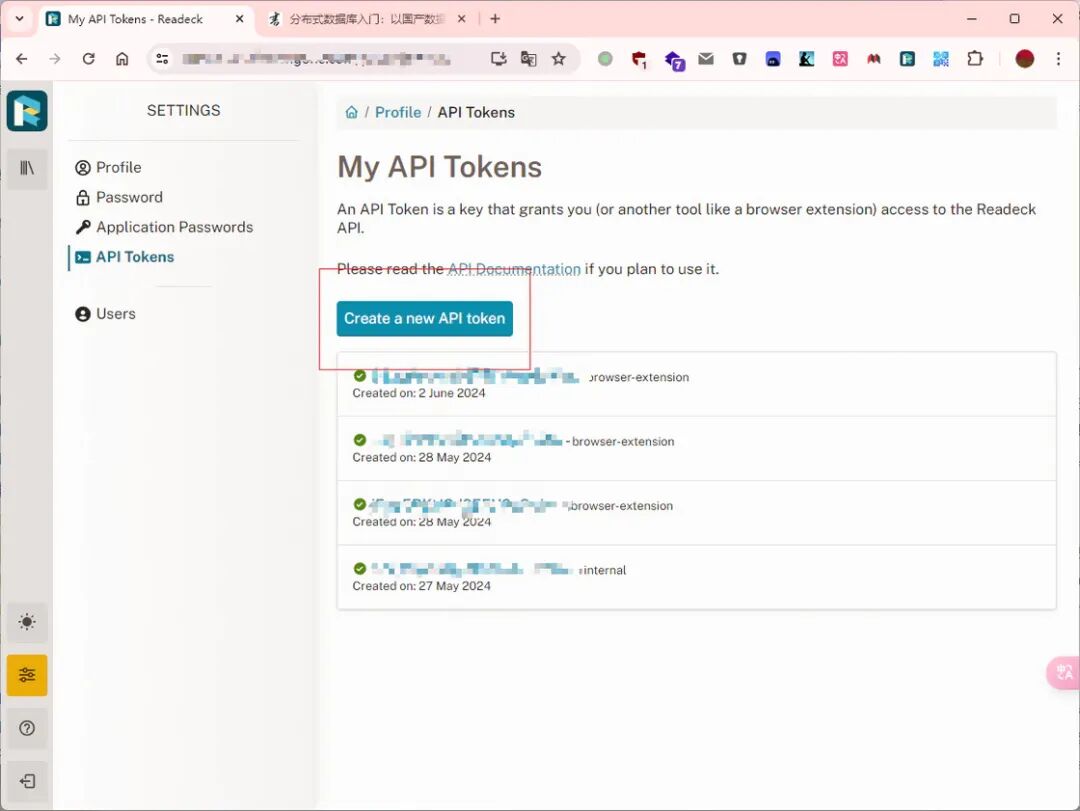The height and width of the screenshot is (811, 1080).
Task: Select API Tokens in settings menu
Action: pyautogui.click(x=125, y=257)
